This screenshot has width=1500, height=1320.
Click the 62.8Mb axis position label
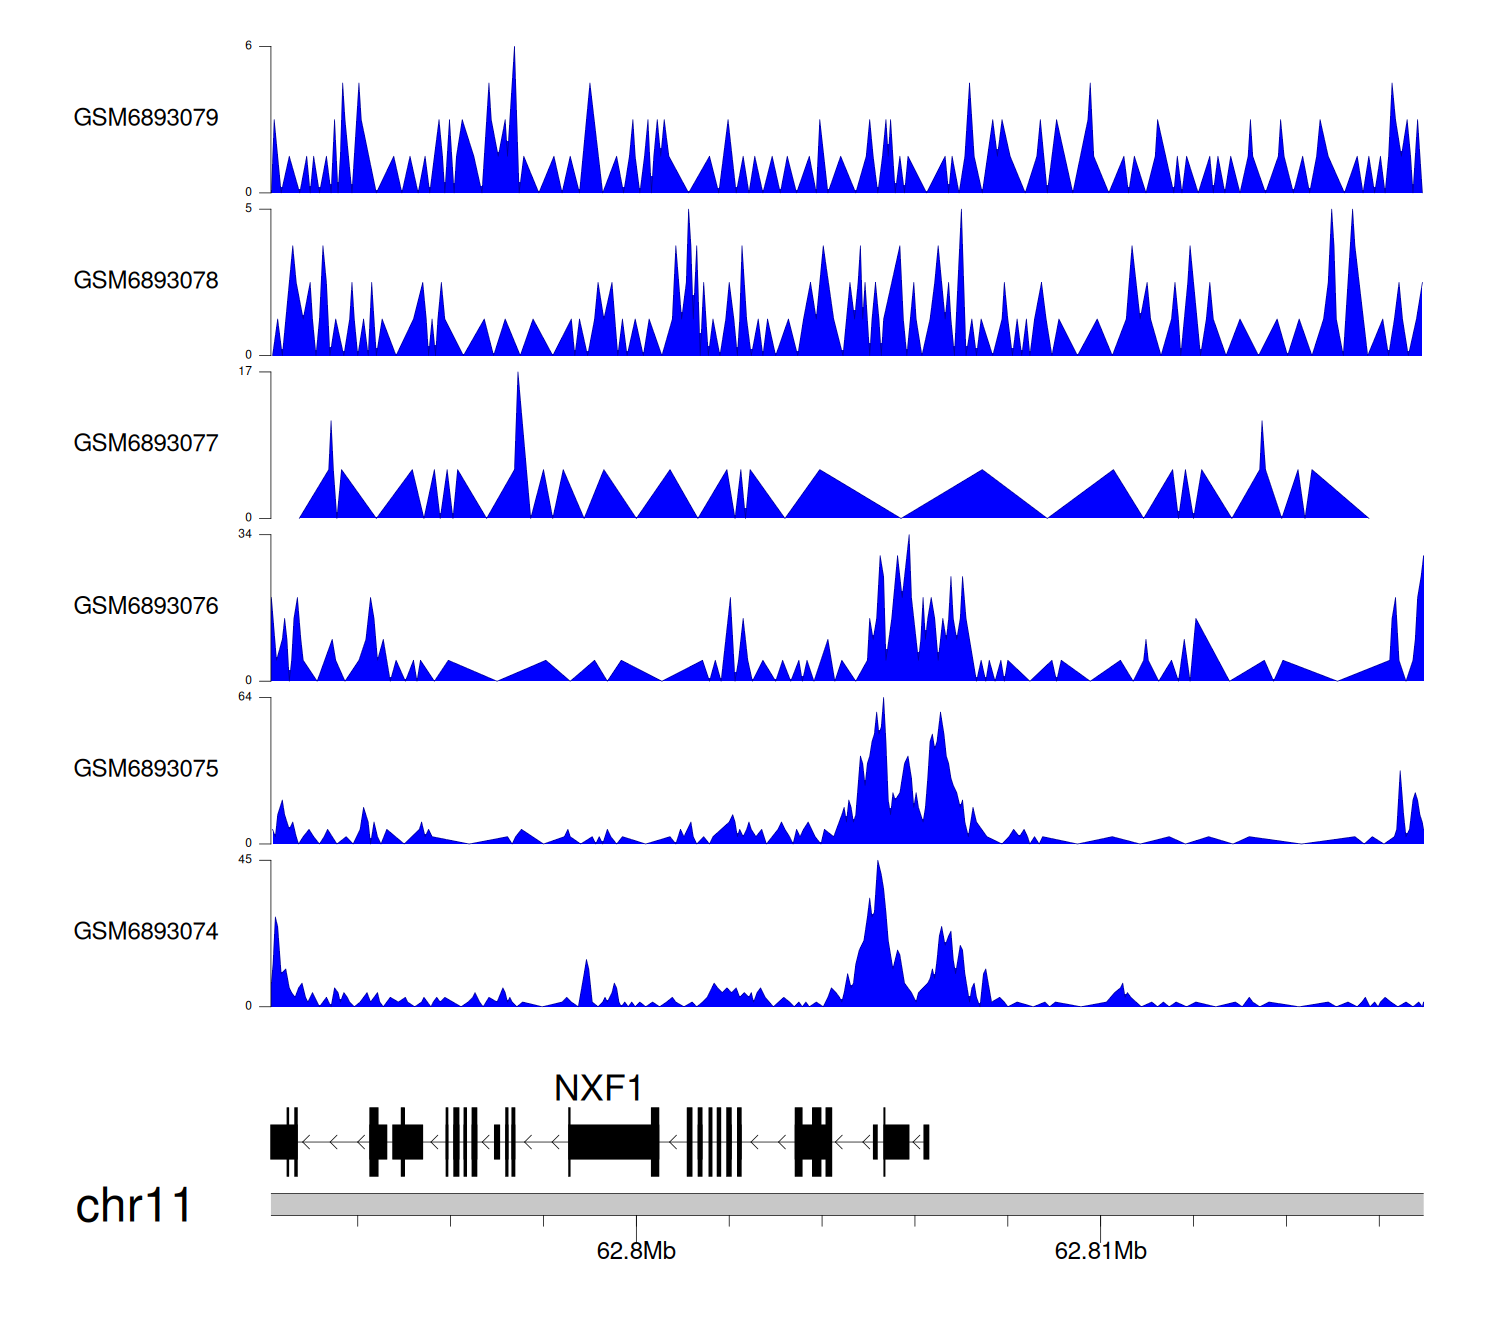[636, 1251]
